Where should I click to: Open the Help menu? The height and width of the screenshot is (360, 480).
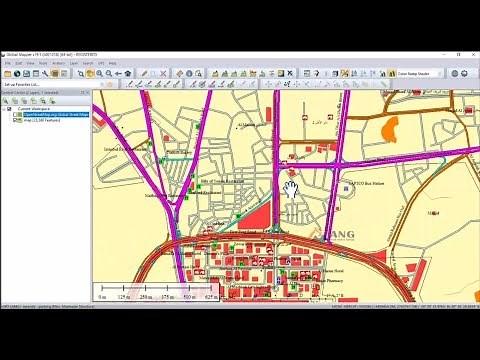click(113, 63)
